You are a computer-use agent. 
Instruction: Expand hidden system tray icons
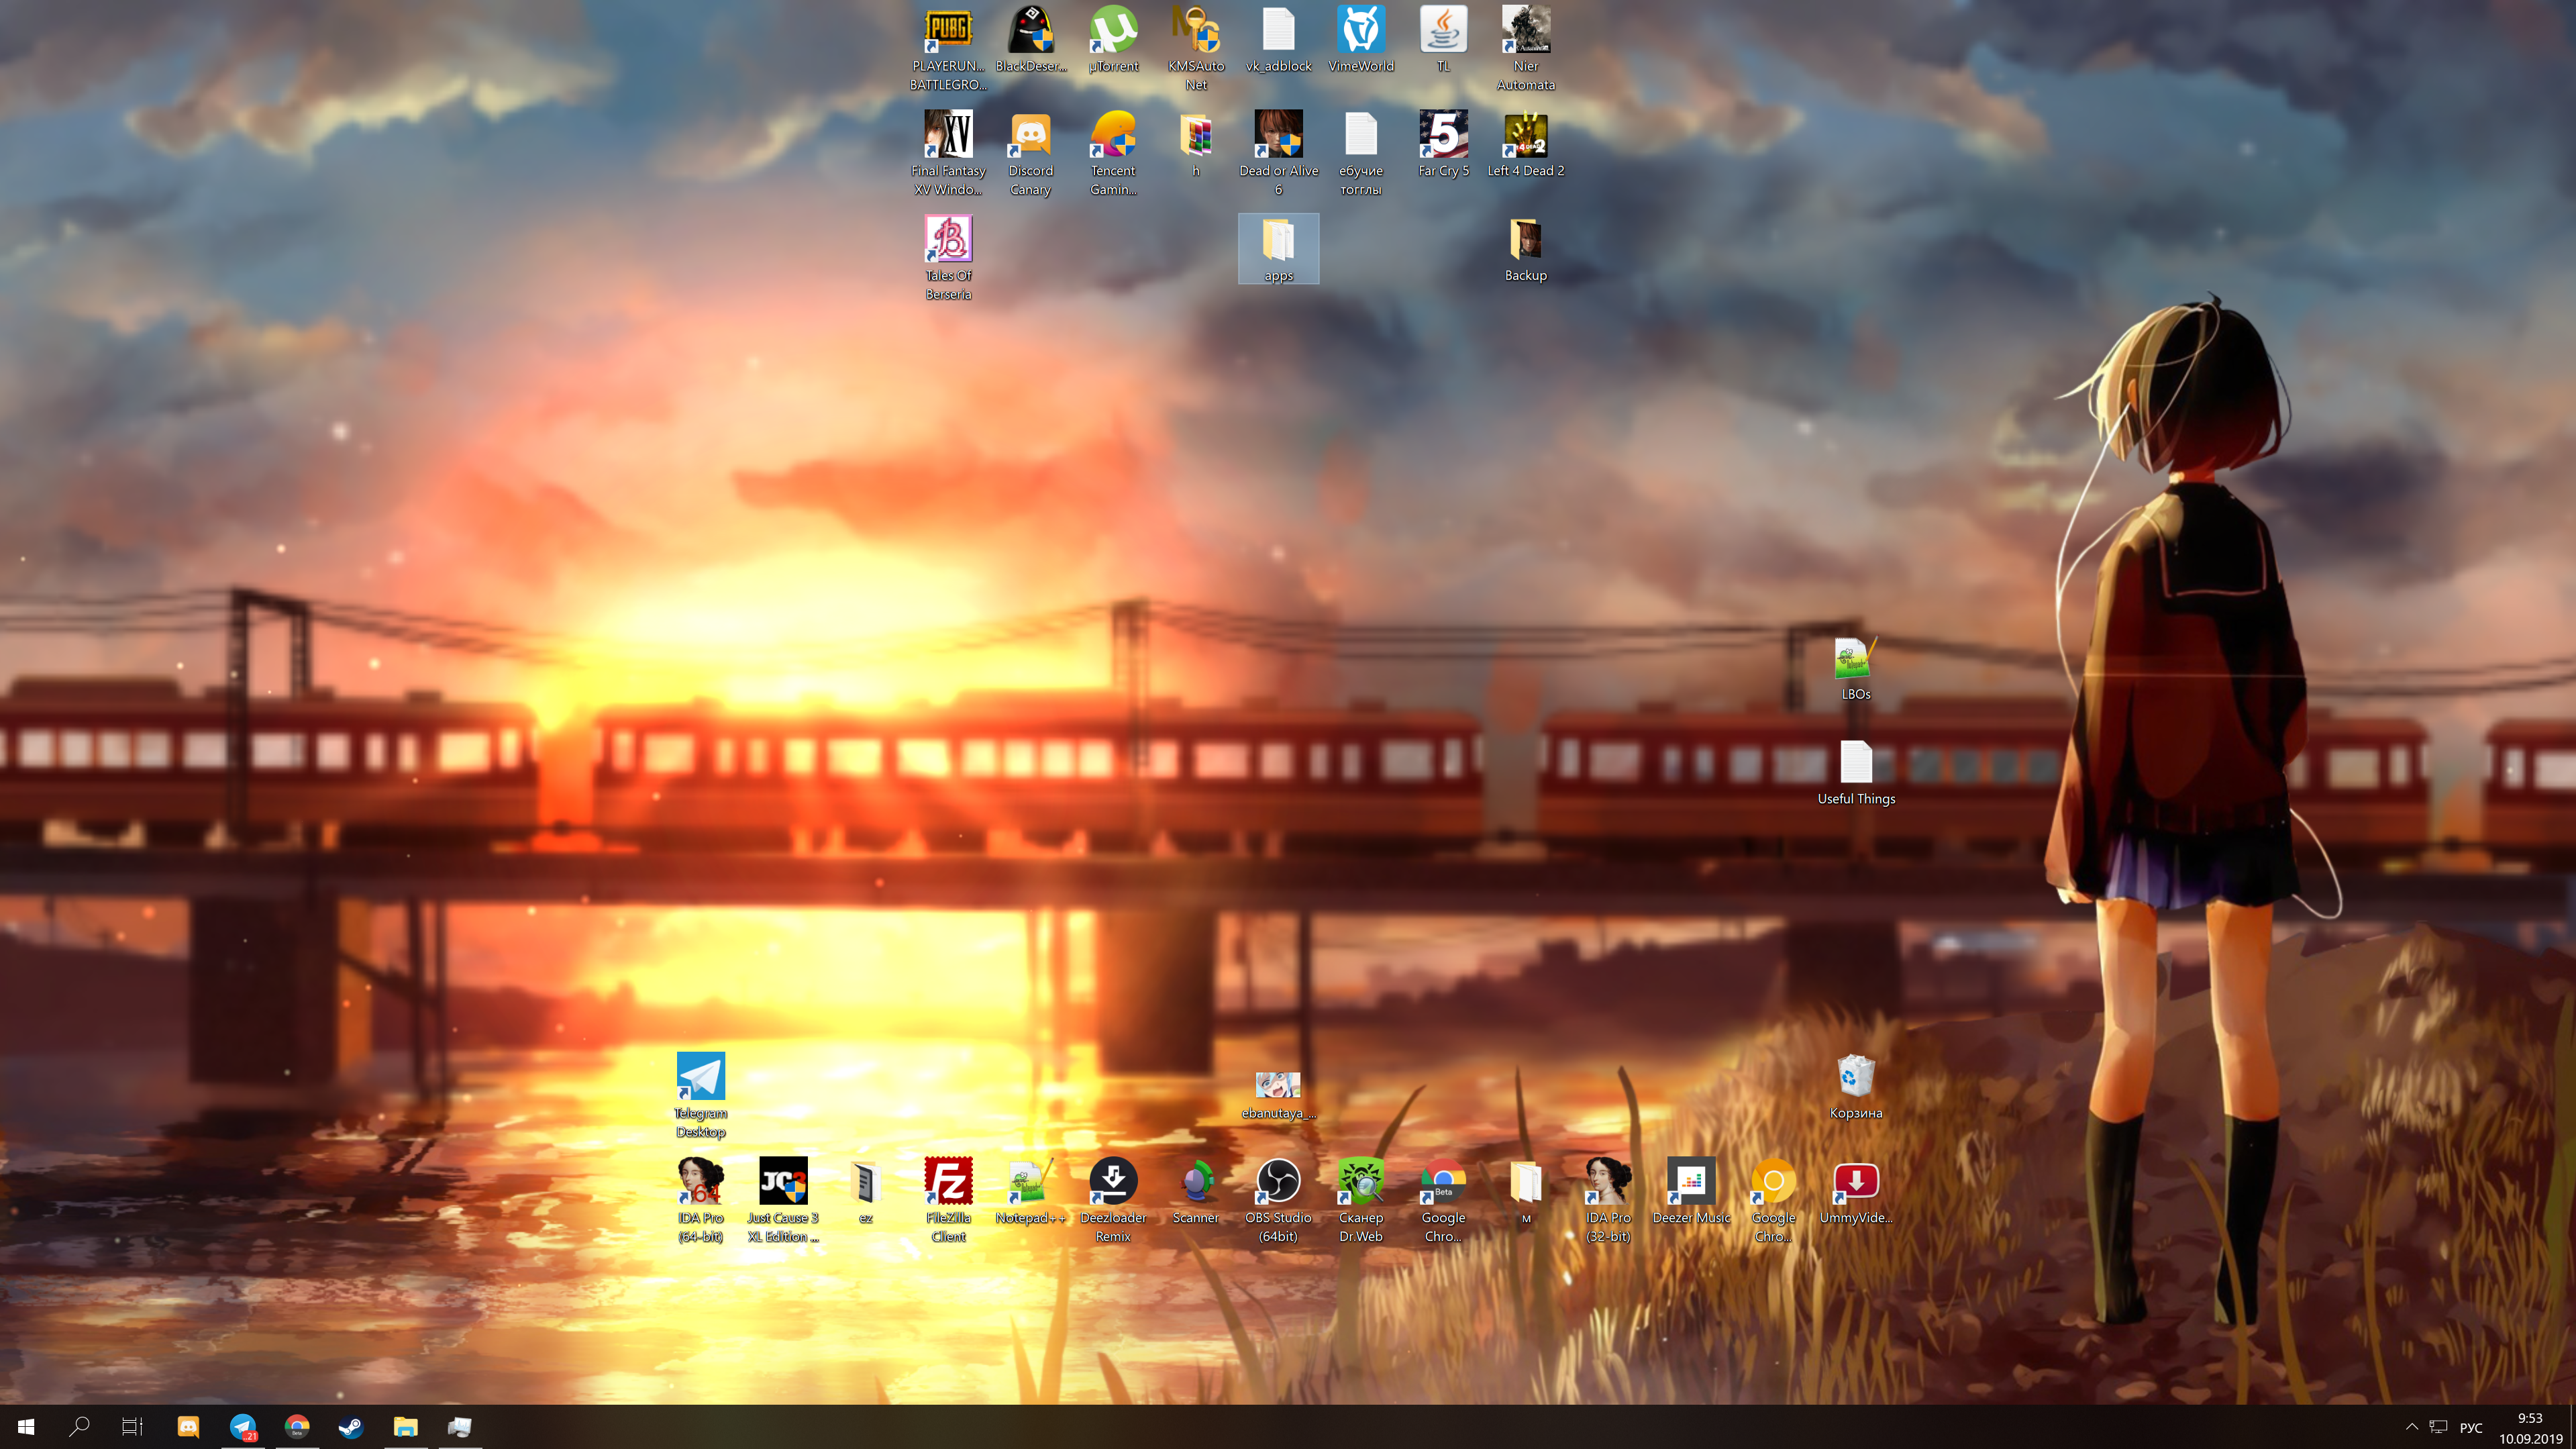(x=2412, y=1427)
